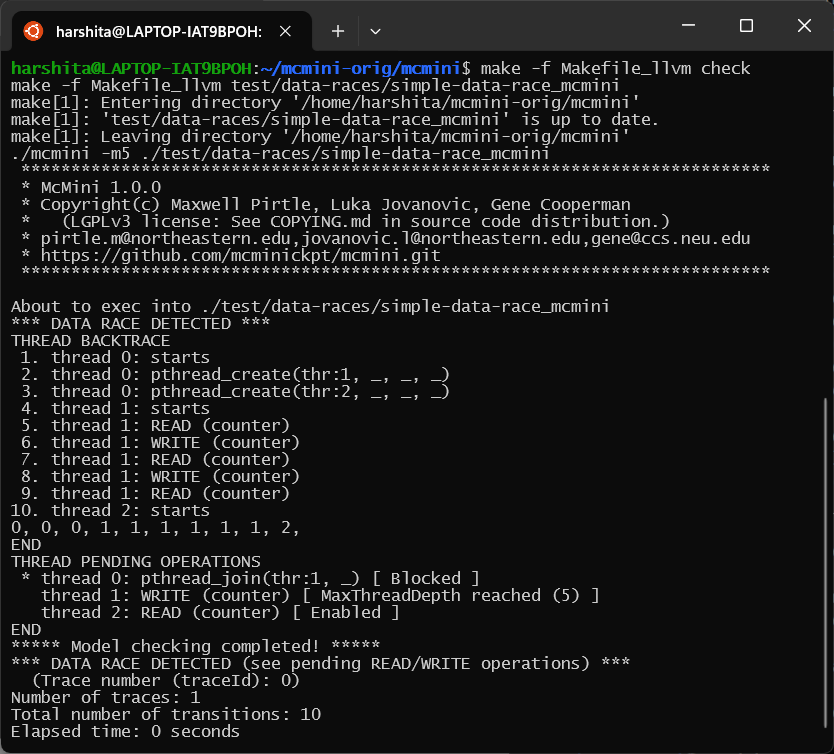Open the github.com/mcminickpt/mcmini.git URL
This screenshot has width=834, height=754.
click(240, 256)
